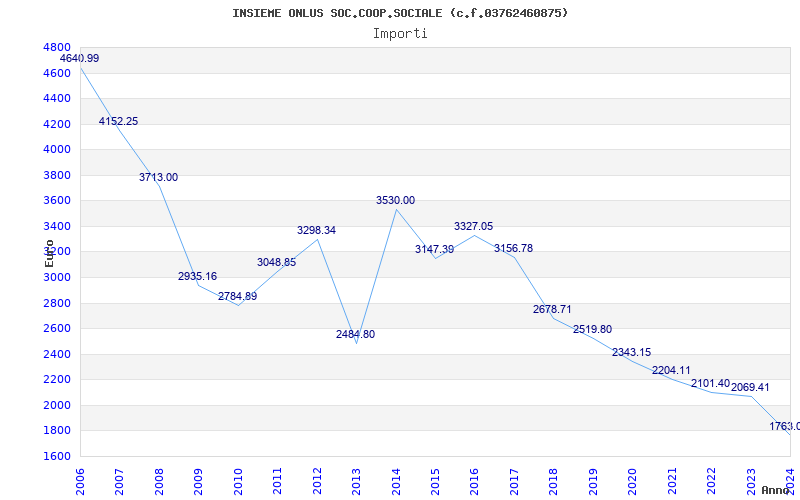800x500 pixels.
Task: Click the 3600 y-axis tick label
Action: [57, 201]
